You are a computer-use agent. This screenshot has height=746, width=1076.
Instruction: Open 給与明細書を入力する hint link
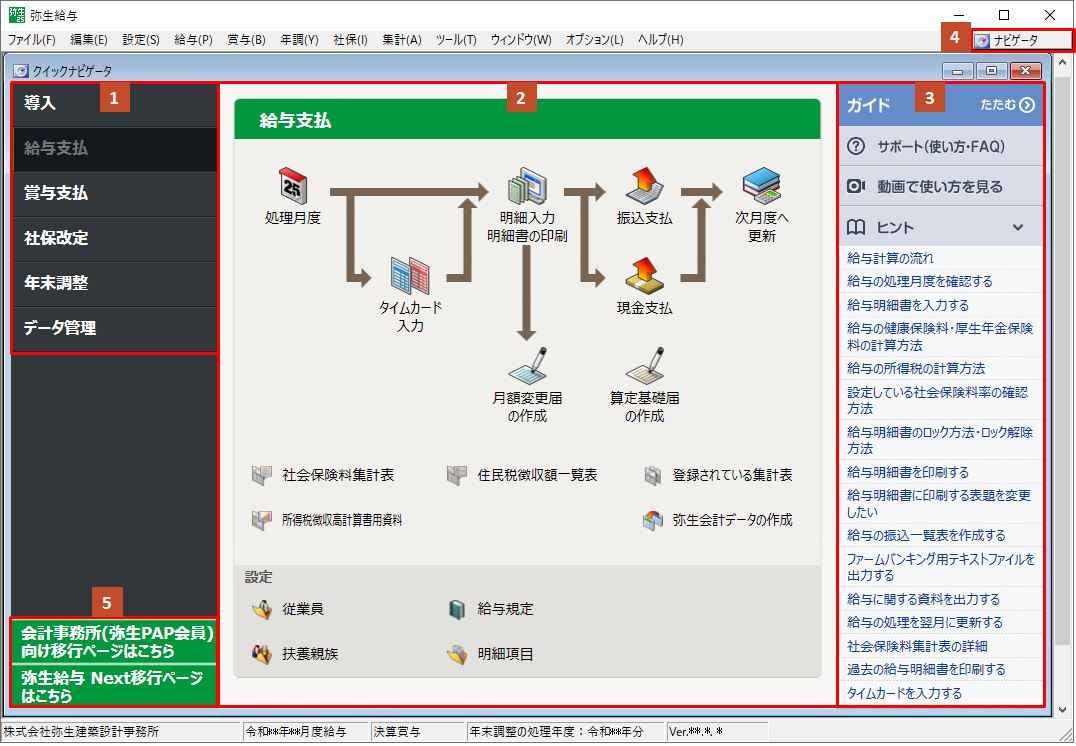pyautogui.click(x=908, y=305)
